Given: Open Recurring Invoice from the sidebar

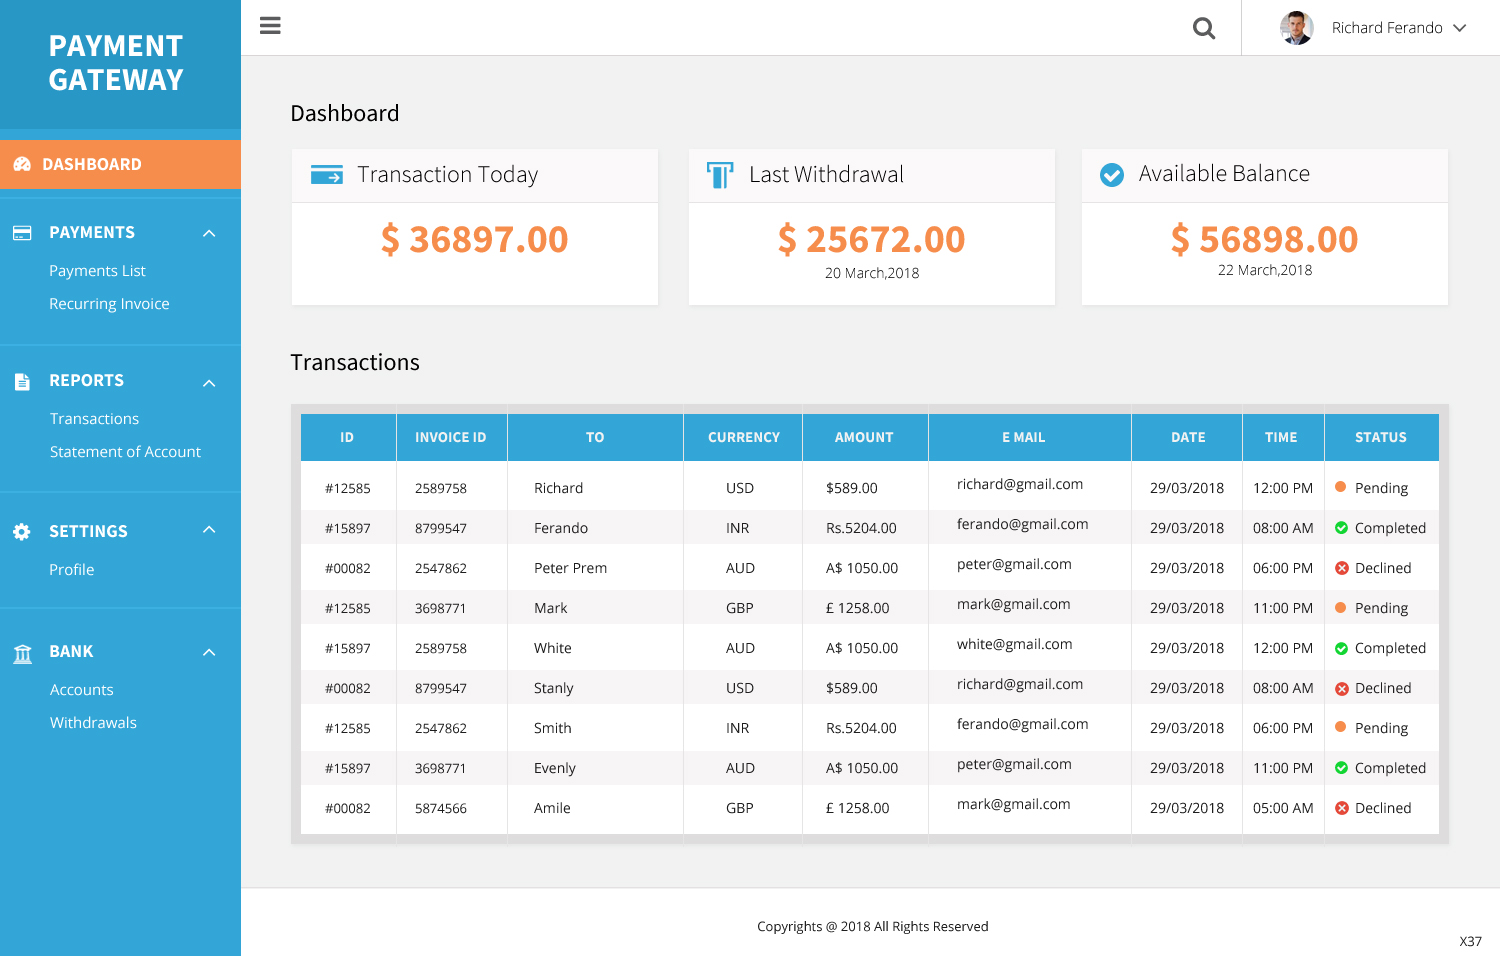Looking at the screenshot, I should 109,304.
